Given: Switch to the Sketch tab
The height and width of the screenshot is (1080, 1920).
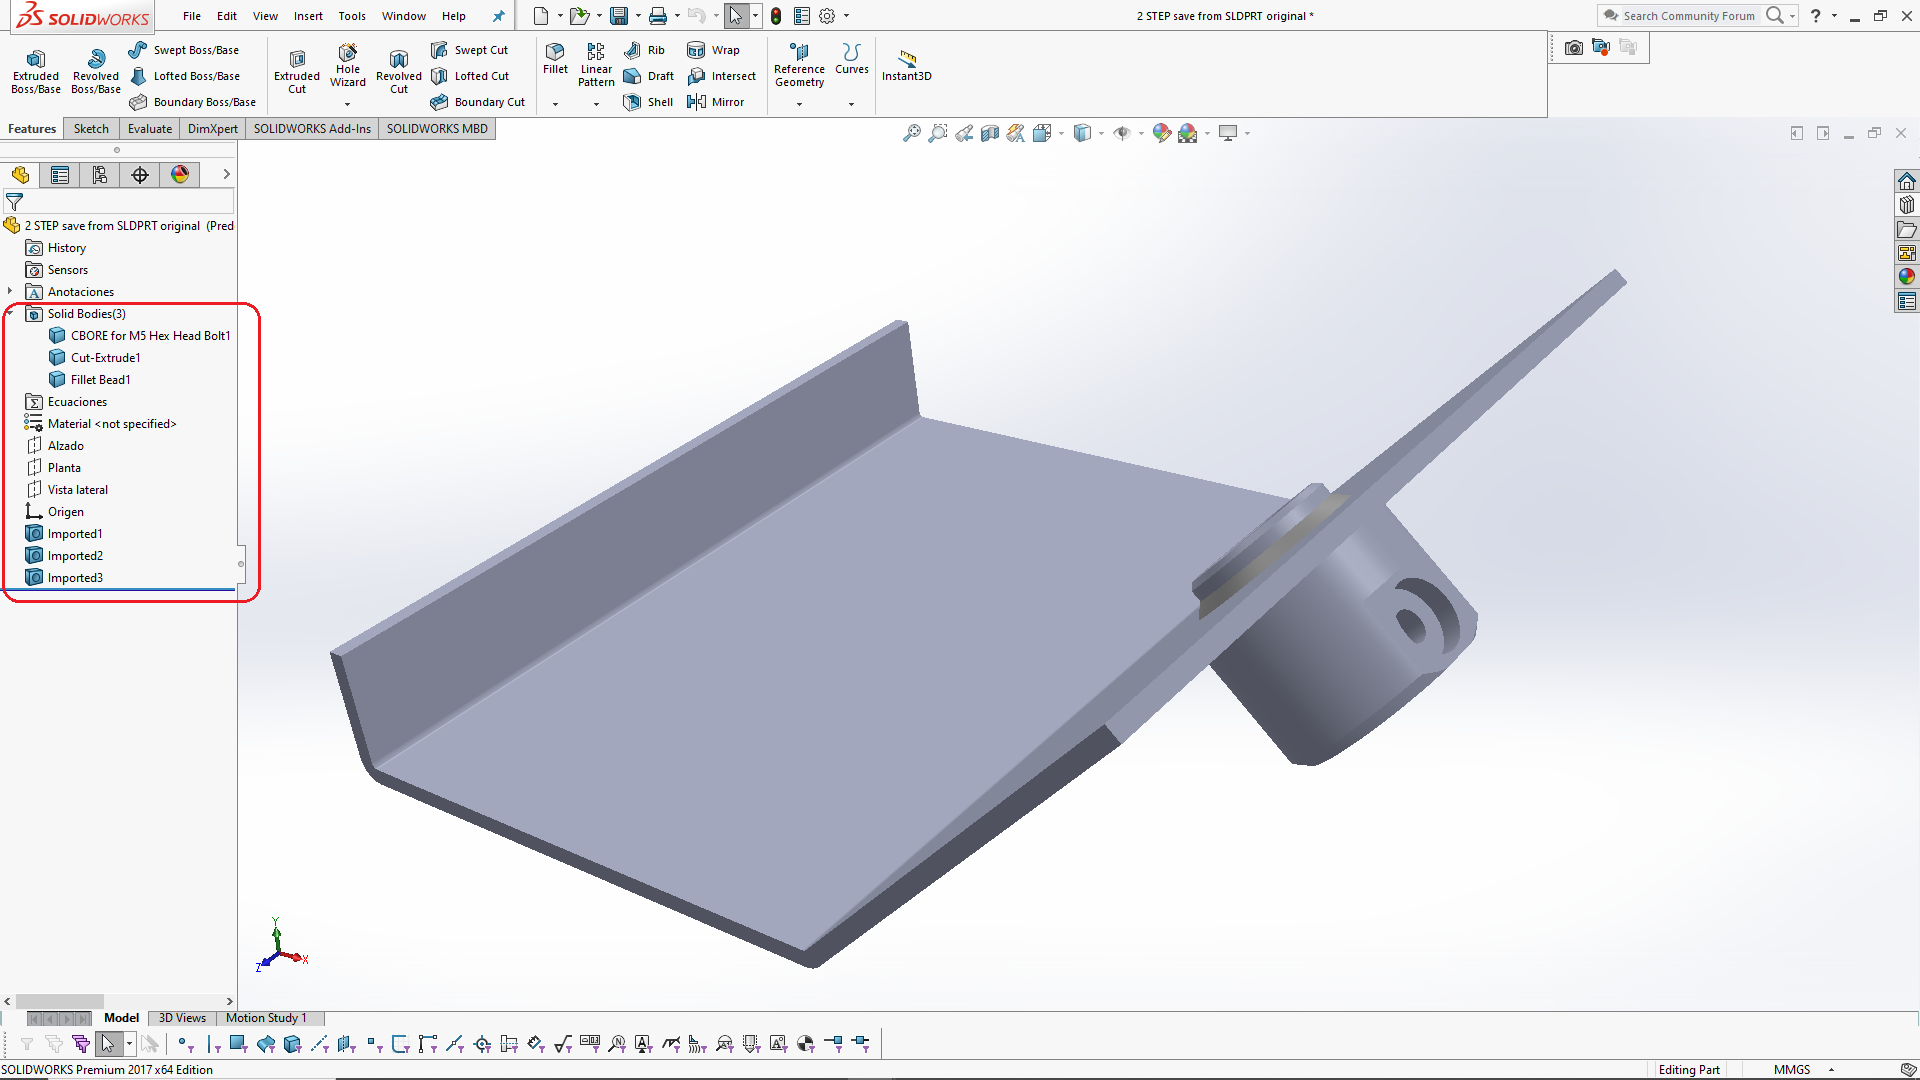Looking at the screenshot, I should 91,128.
